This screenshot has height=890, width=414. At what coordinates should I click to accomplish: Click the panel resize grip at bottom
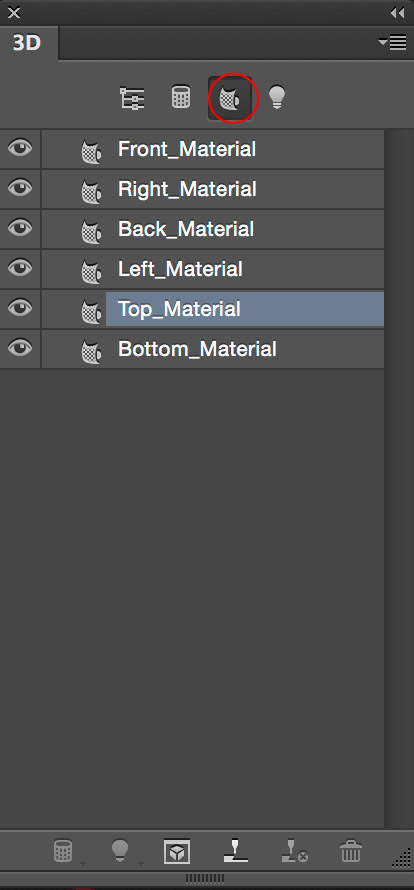(x=205, y=879)
